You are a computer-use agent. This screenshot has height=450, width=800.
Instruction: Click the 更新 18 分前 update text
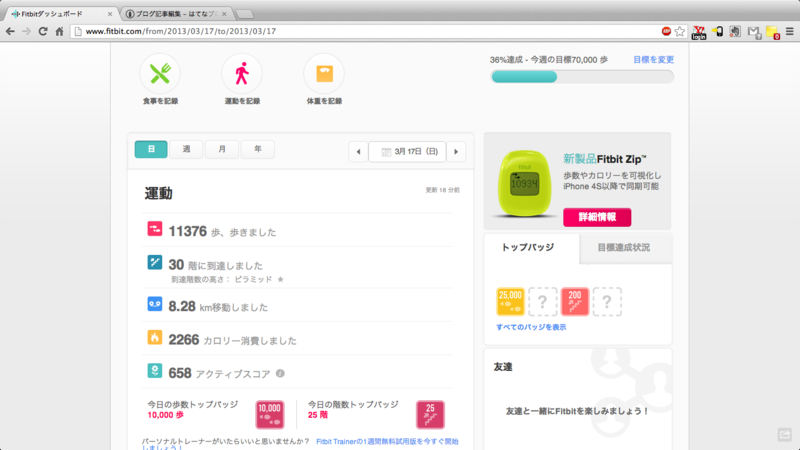[x=442, y=190]
